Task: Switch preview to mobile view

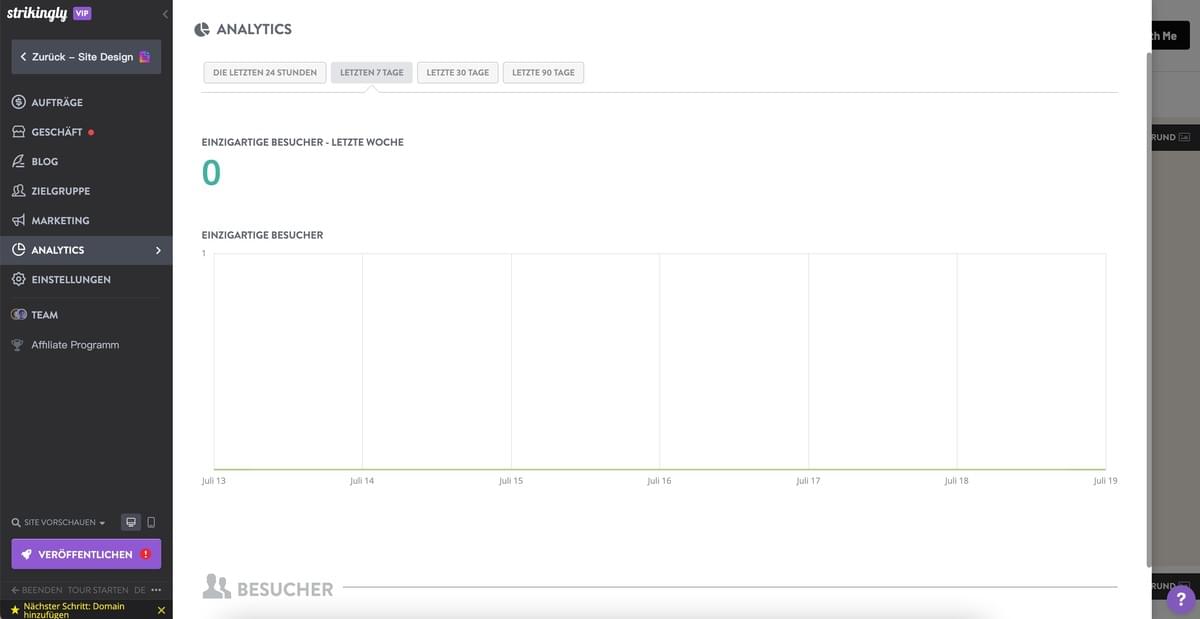Action: click(151, 522)
